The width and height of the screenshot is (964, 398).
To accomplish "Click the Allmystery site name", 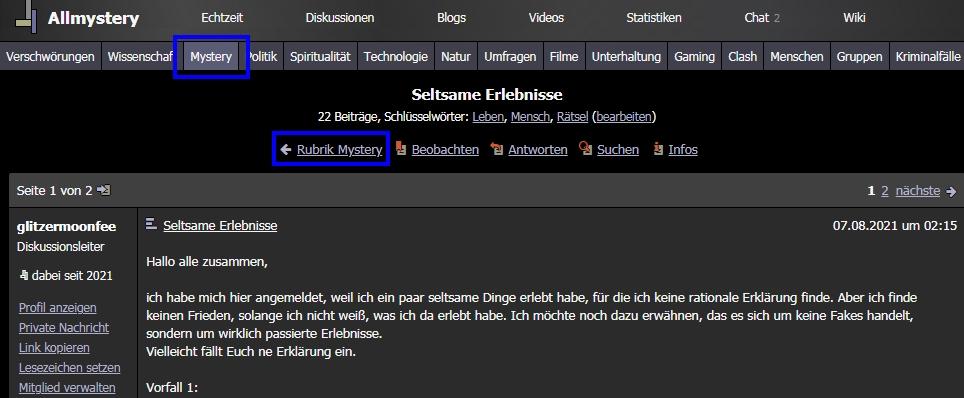I will tap(93, 18).
